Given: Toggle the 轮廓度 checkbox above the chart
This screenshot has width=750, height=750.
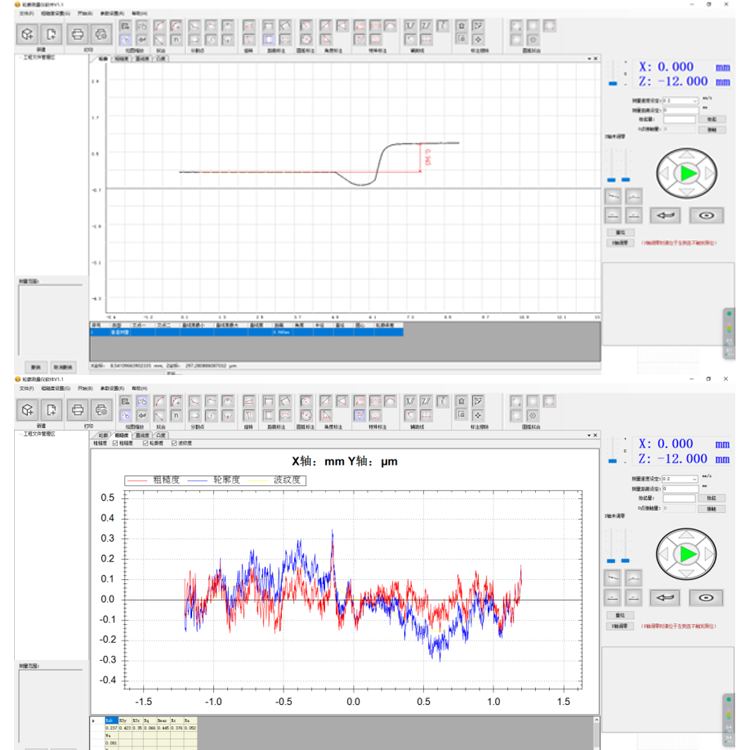Looking at the screenshot, I should coord(145,443).
